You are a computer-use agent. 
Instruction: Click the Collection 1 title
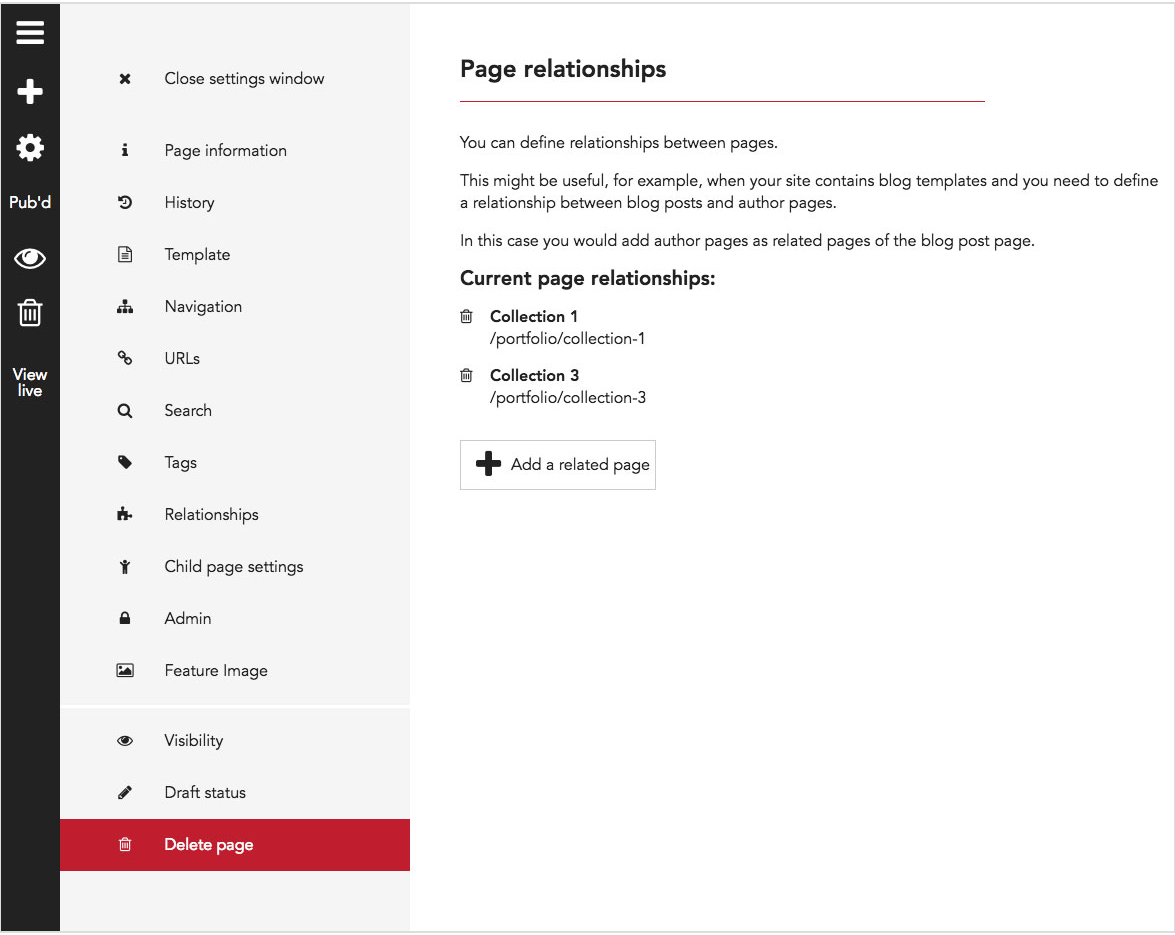[x=534, y=316]
